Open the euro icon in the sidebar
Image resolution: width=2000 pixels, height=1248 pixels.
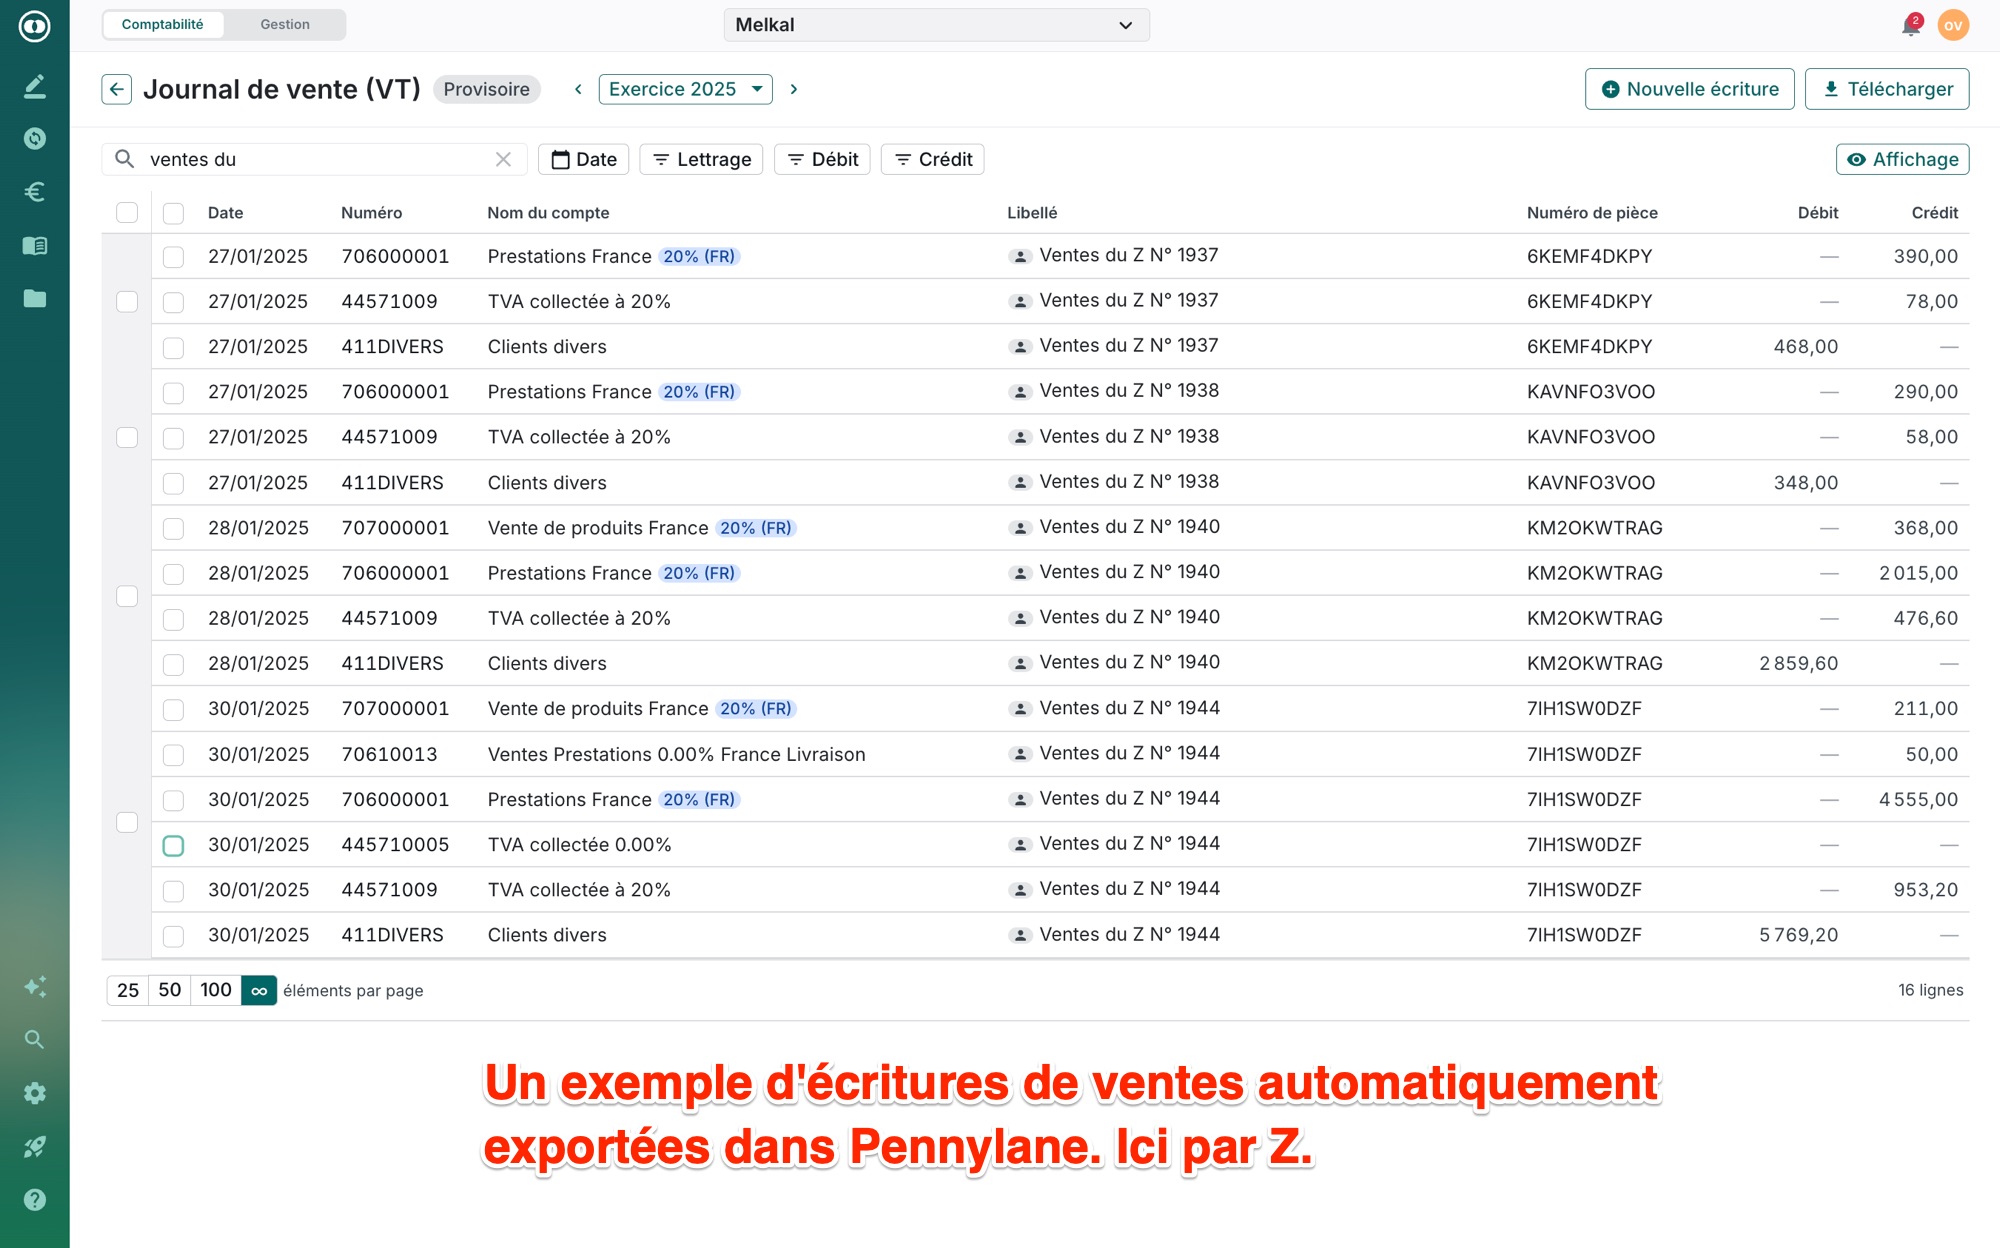point(35,192)
